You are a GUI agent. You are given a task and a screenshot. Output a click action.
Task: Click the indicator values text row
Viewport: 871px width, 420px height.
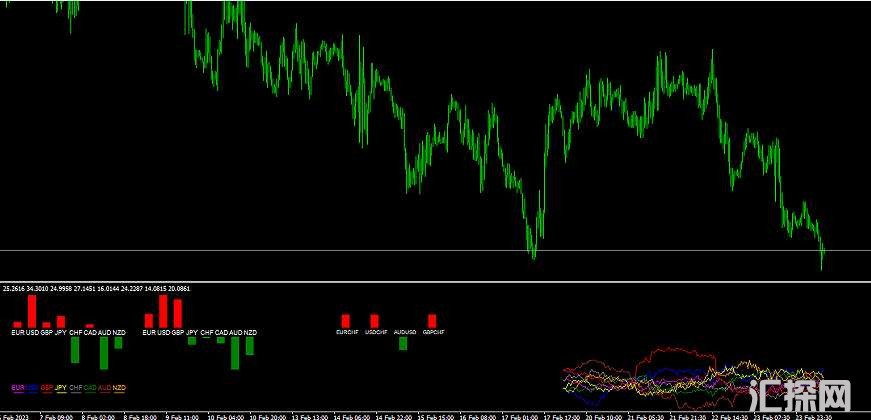96,288
